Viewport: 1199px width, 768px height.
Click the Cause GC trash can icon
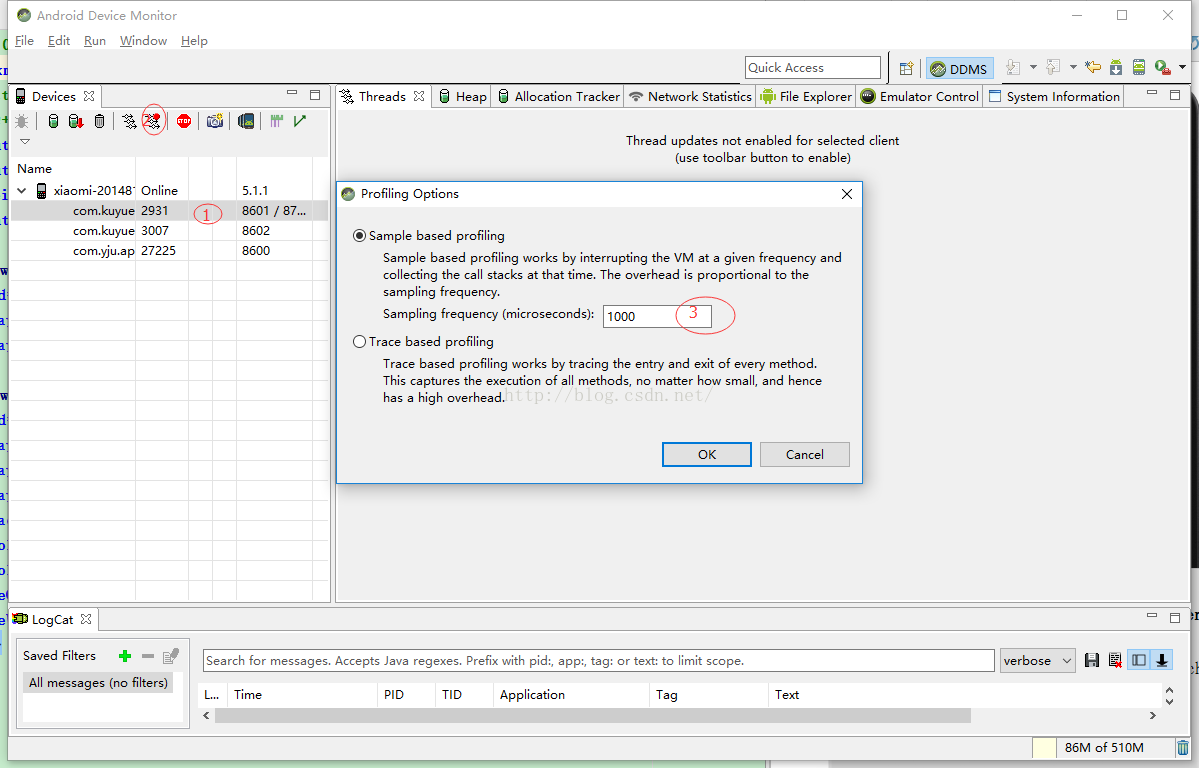pyautogui.click(x=99, y=121)
